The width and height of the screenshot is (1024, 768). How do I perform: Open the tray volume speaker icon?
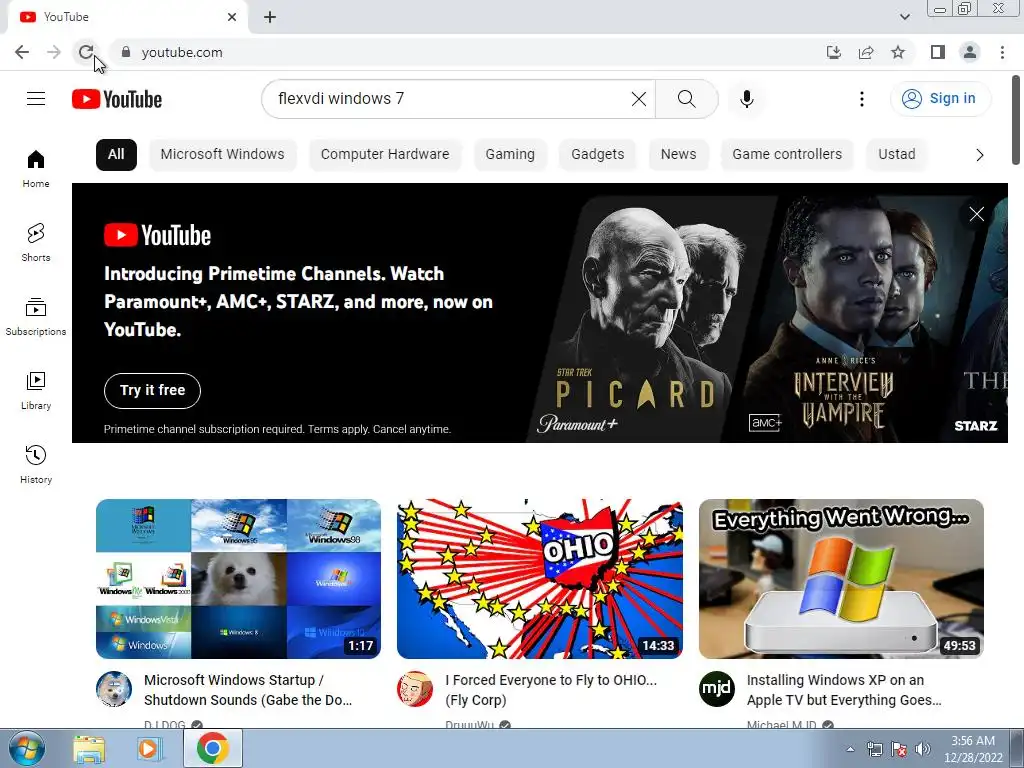[x=922, y=749]
